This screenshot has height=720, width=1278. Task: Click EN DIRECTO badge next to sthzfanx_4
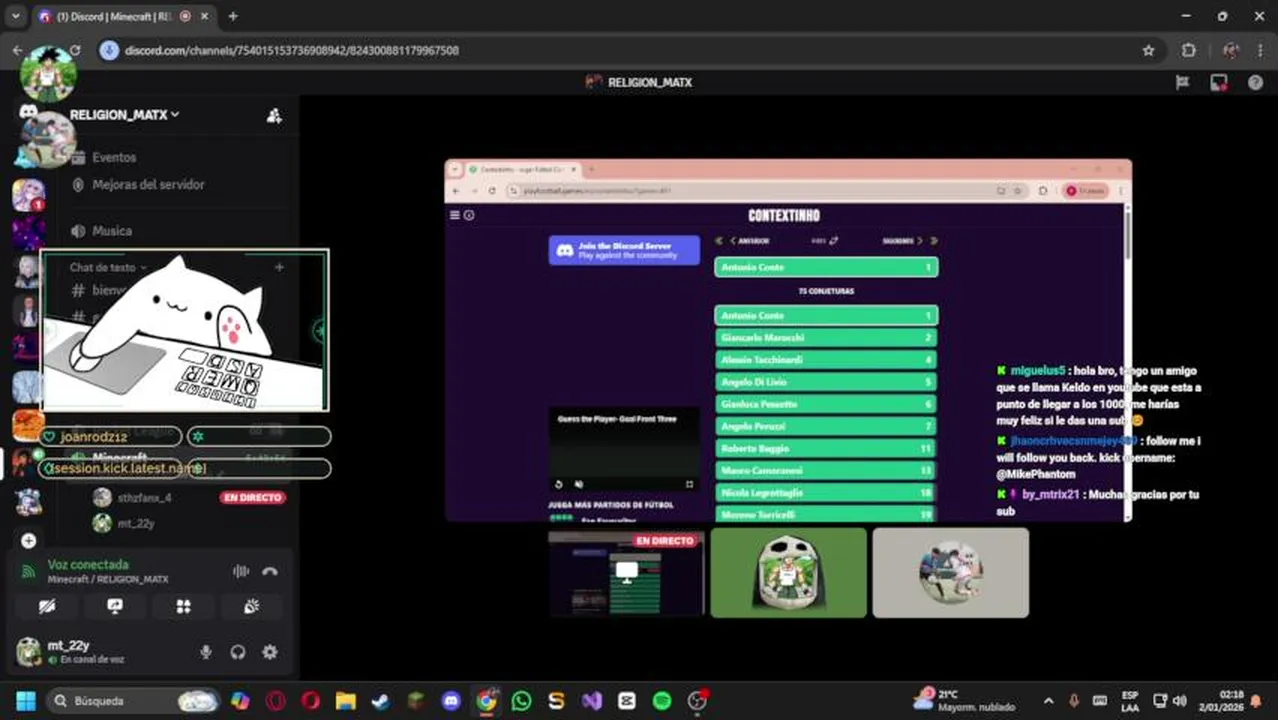coord(252,497)
